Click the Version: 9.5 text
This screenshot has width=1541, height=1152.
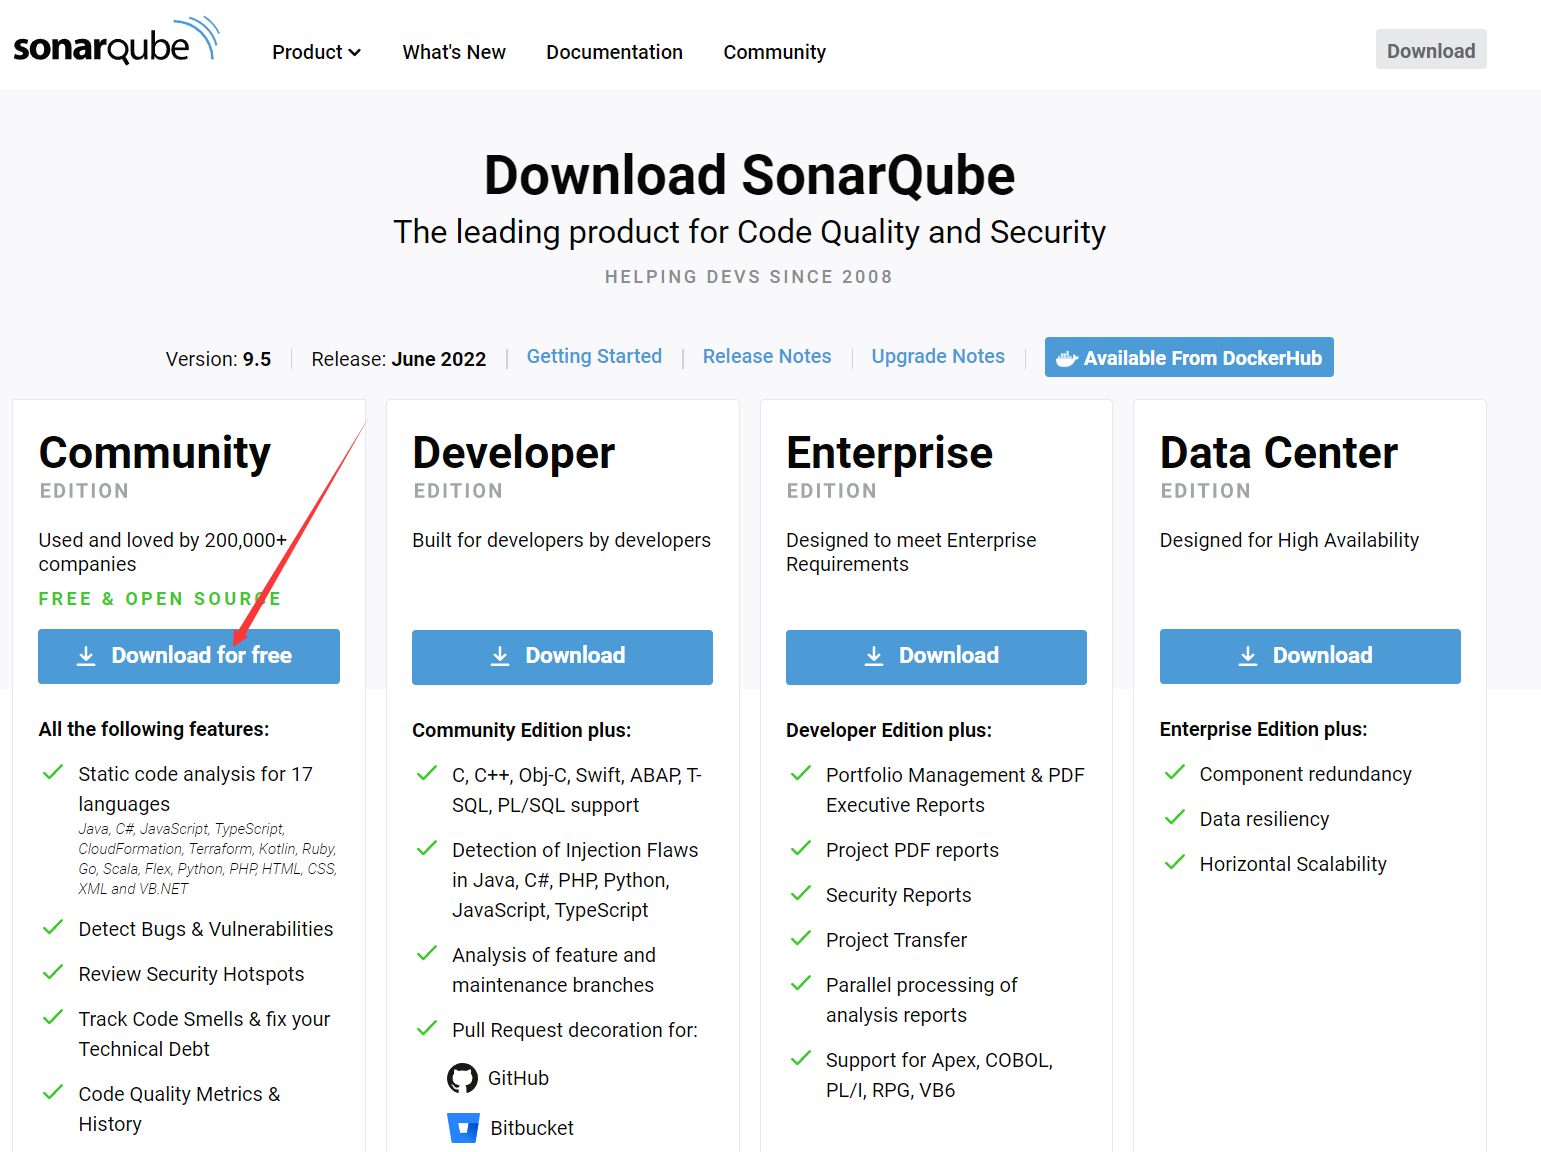(x=218, y=359)
